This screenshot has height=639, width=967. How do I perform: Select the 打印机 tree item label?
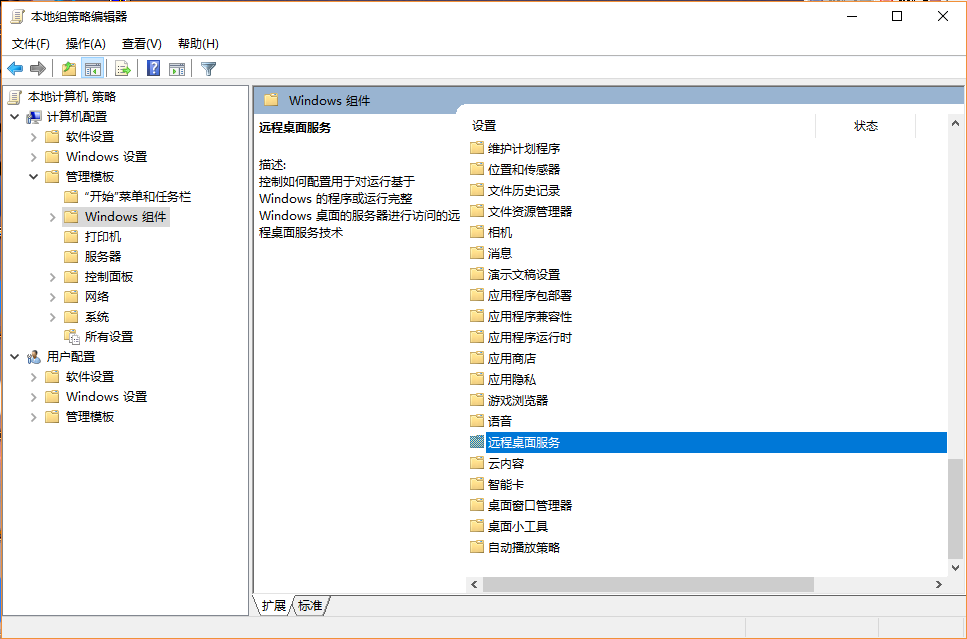point(103,237)
